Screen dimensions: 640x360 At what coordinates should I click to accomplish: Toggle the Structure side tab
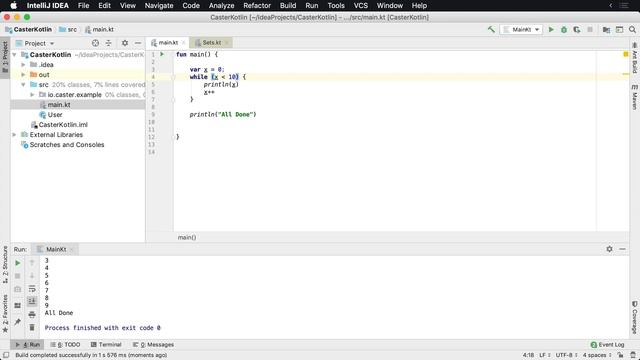click(5, 265)
